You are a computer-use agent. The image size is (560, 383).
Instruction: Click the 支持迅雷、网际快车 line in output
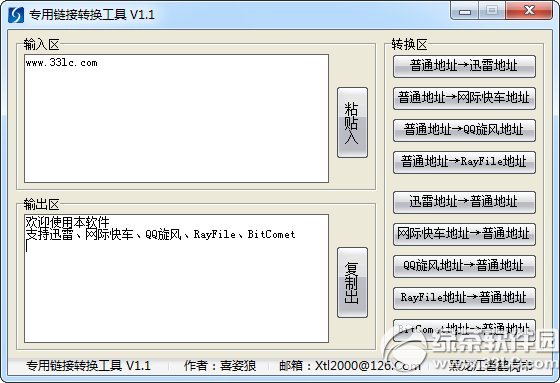pos(160,234)
